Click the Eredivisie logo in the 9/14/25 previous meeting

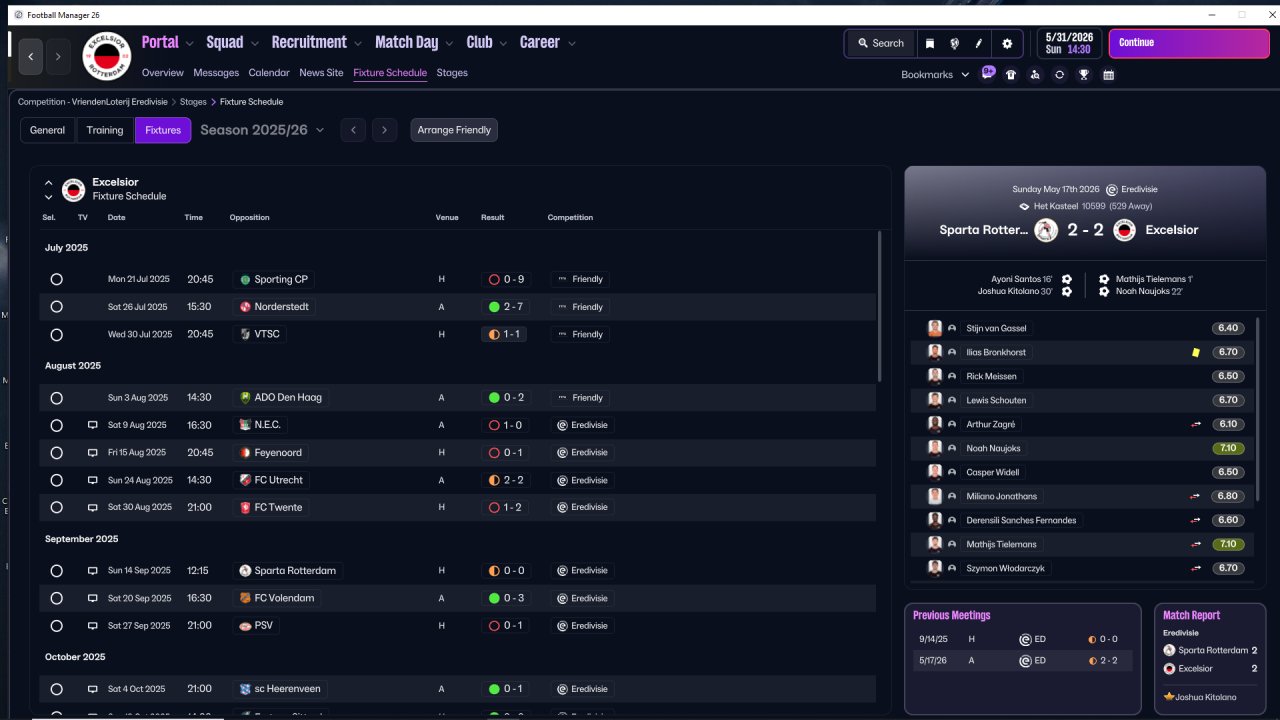click(x=1025, y=639)
